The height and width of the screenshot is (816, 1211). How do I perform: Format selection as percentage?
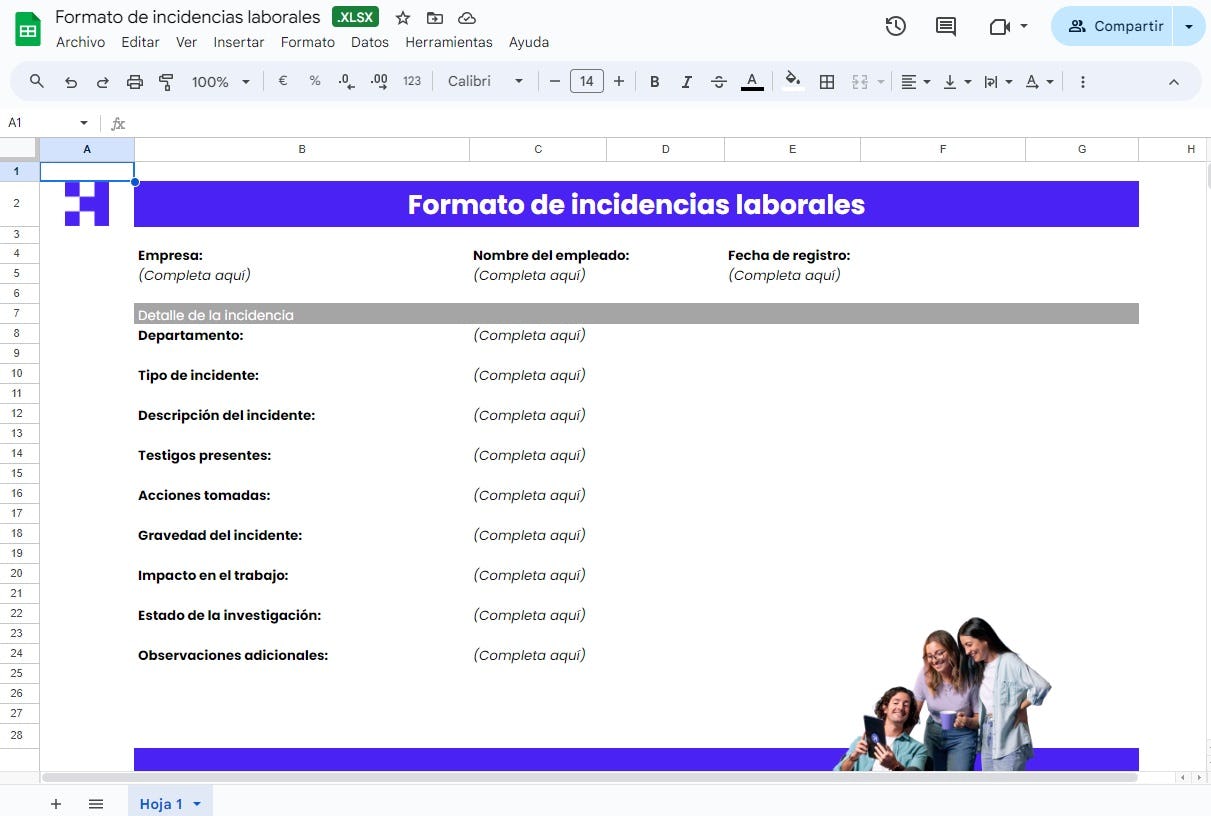(314, 81)
